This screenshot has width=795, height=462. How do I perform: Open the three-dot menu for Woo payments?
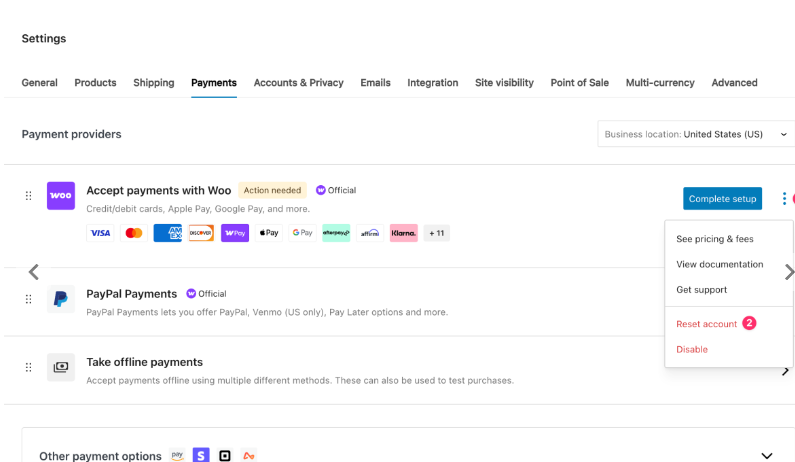784,199
